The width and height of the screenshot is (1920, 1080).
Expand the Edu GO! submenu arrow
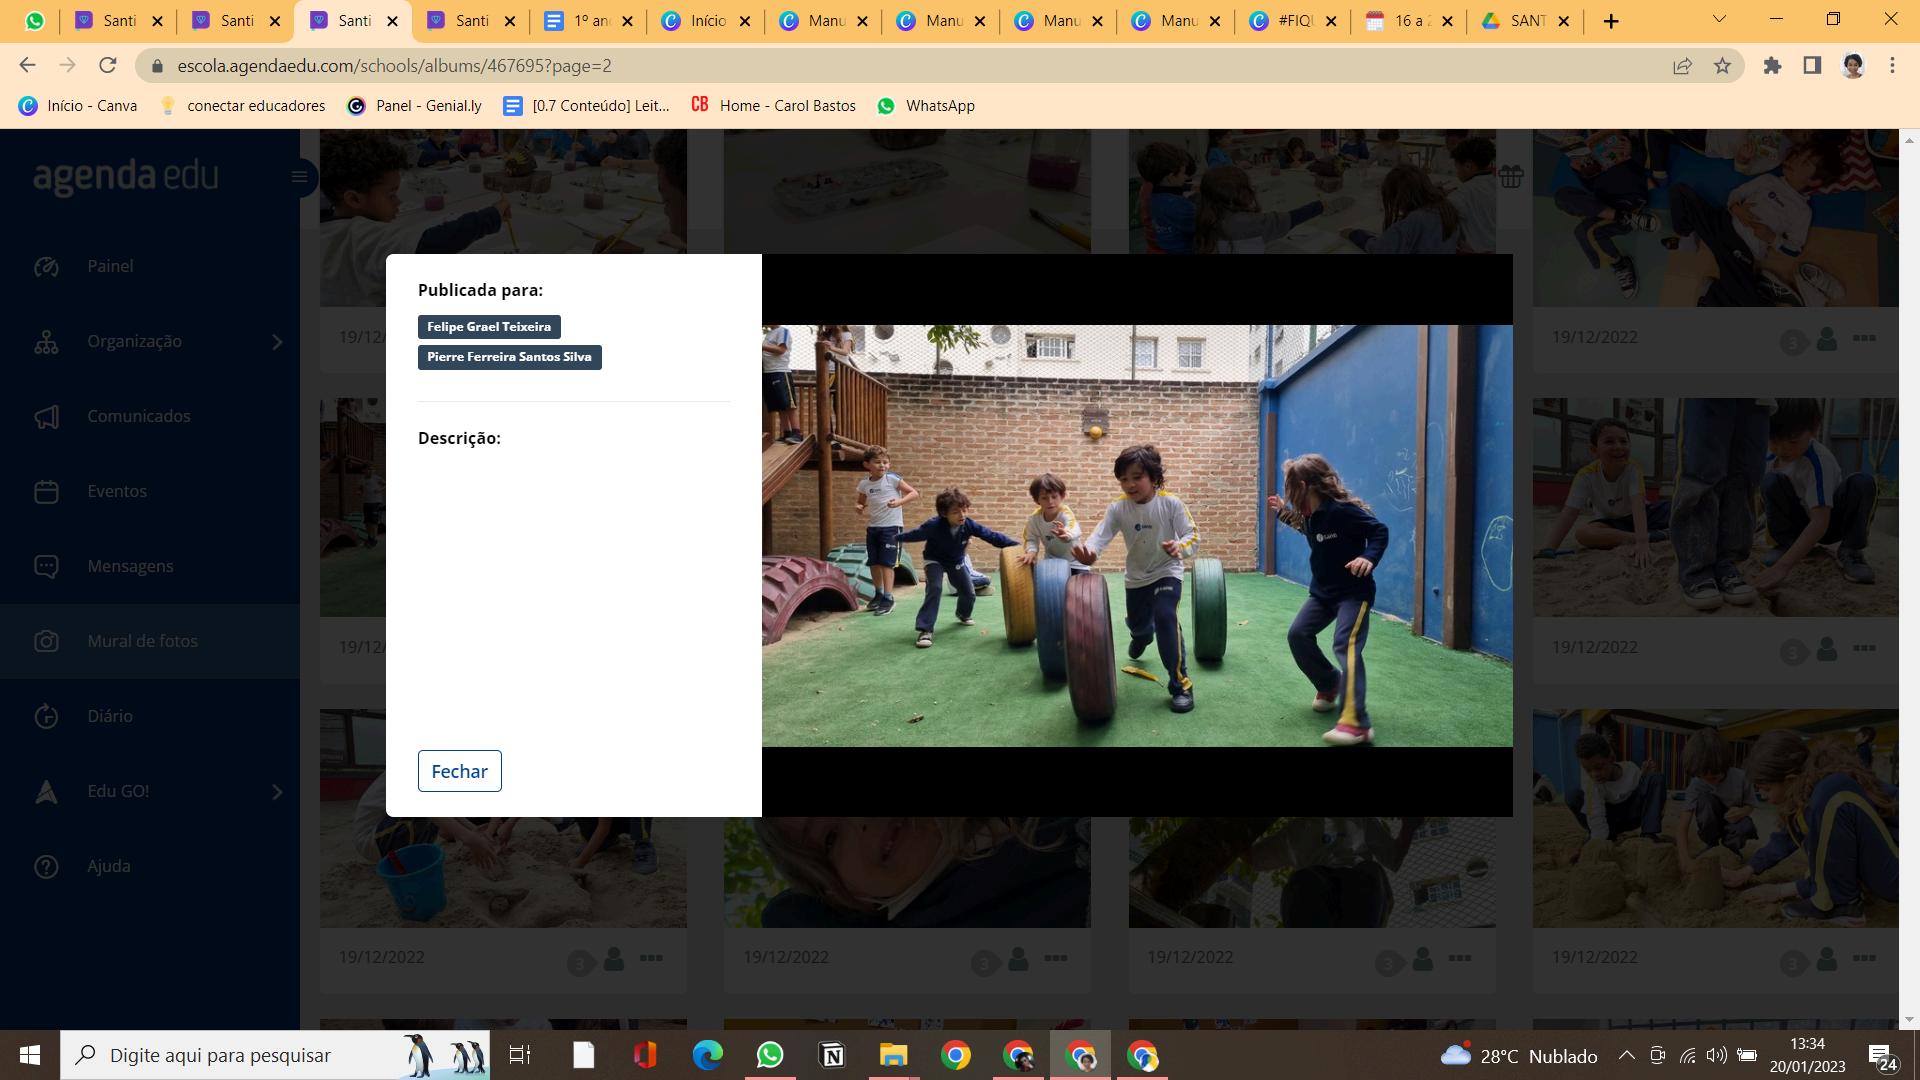(277, 792)
